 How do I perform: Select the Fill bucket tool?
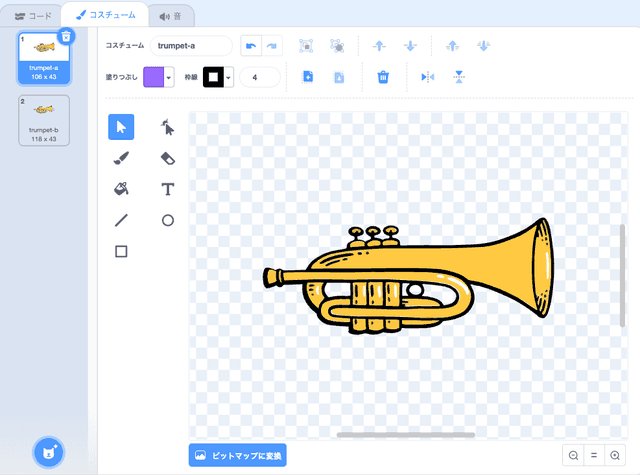point(121,189)
